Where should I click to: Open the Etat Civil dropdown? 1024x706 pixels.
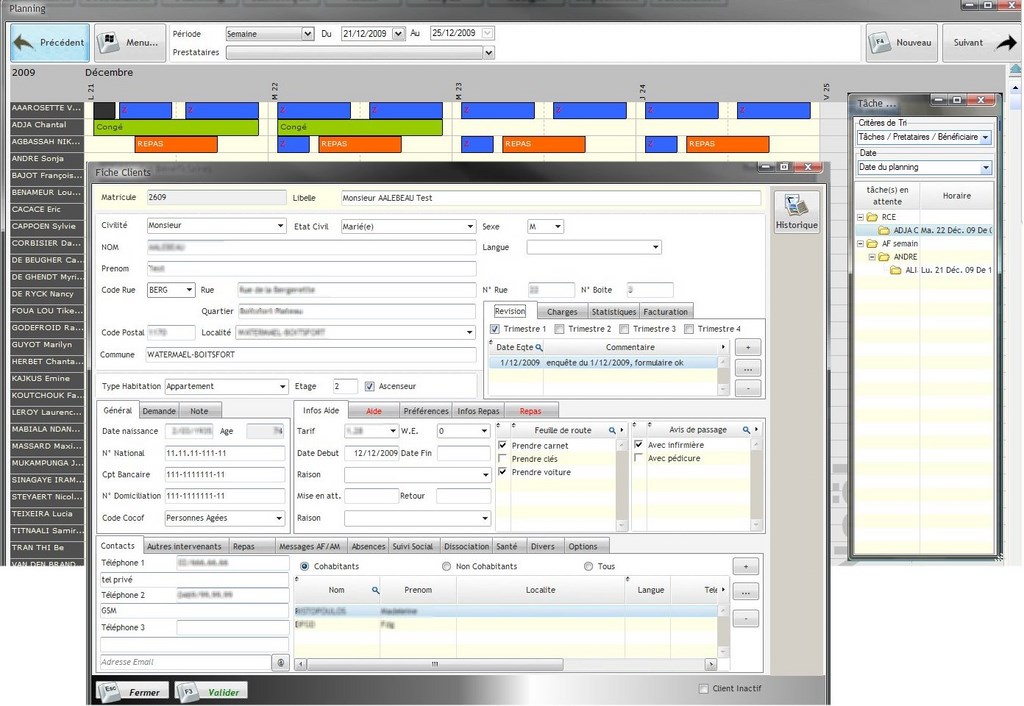pyautogui.click(x=470, y=227)
